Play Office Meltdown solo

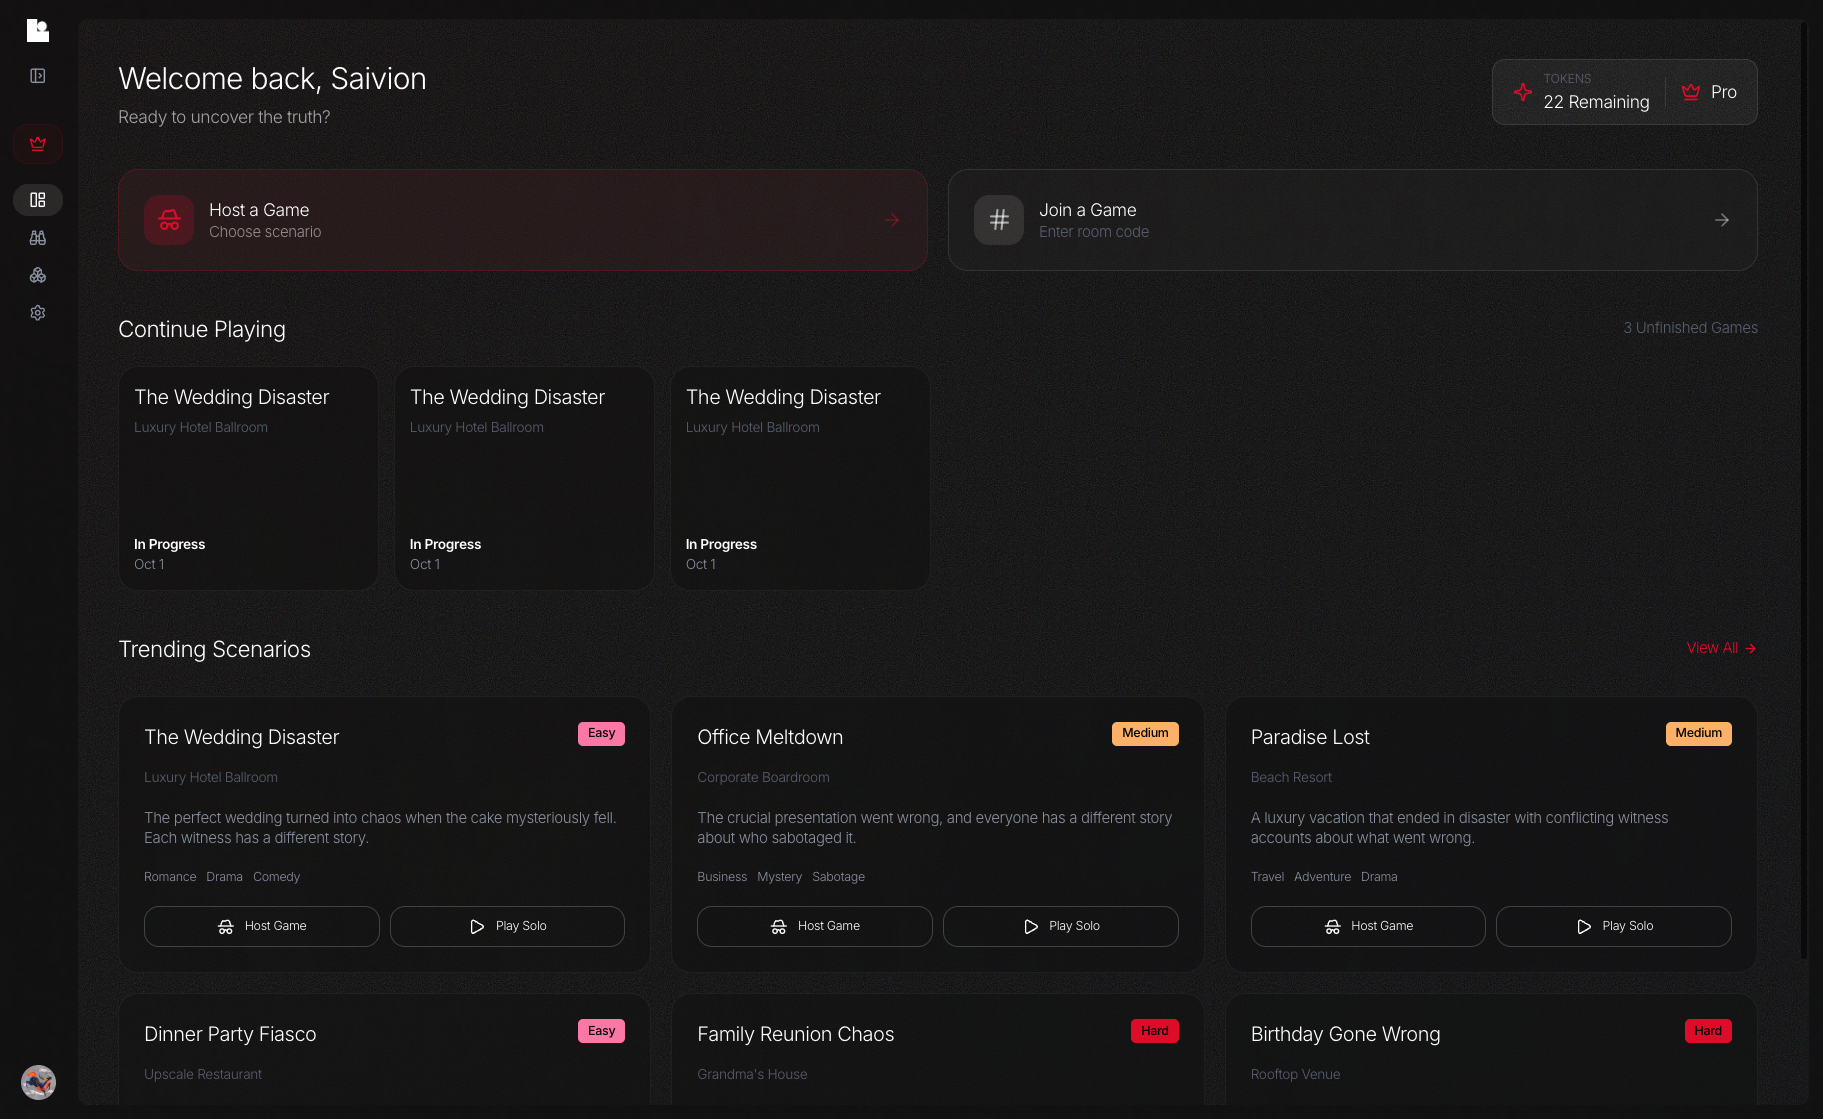tap(1061, 926)
